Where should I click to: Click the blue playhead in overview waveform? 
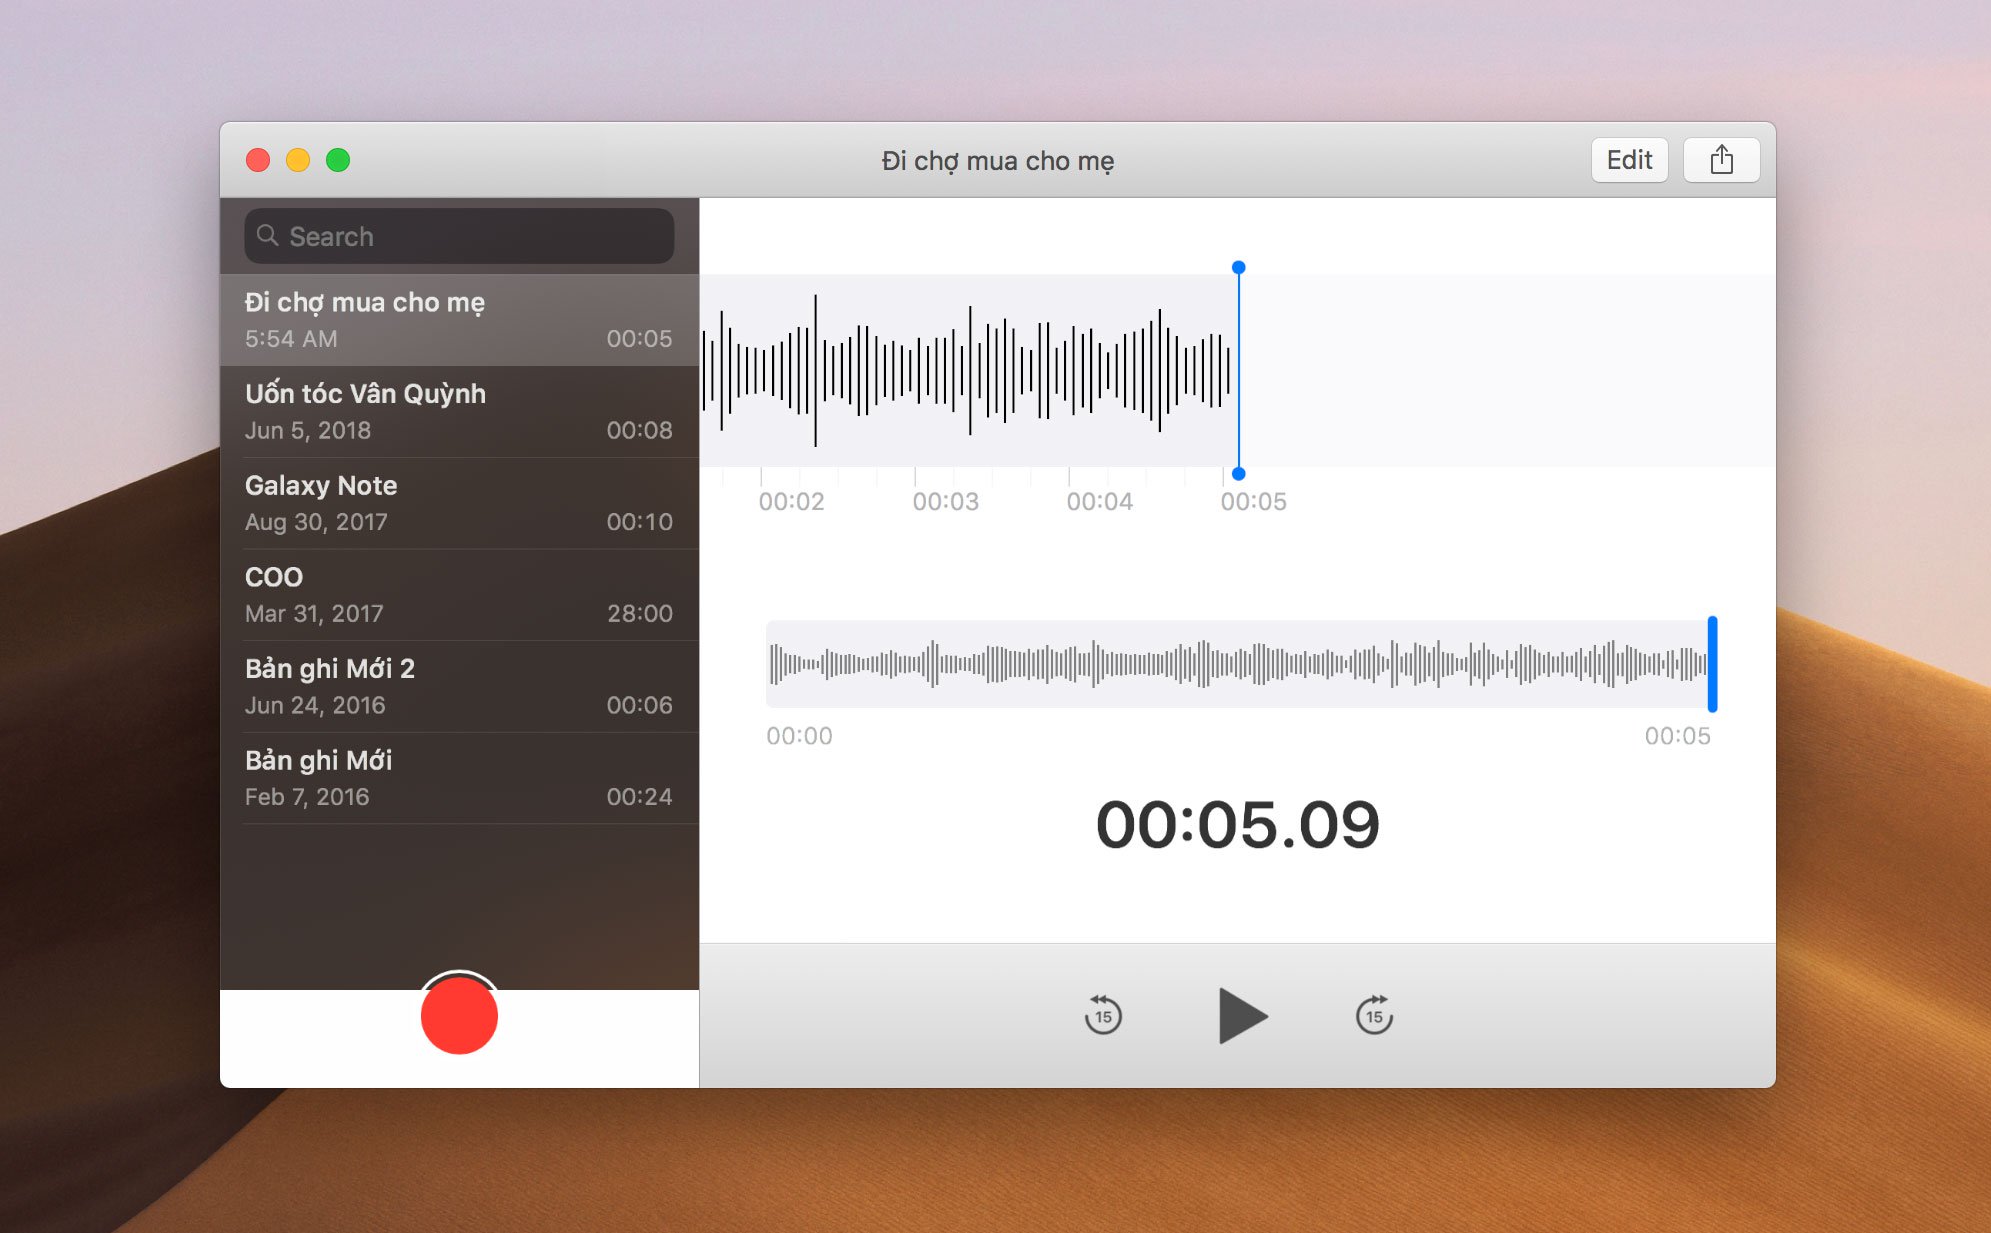(1712, 664)
